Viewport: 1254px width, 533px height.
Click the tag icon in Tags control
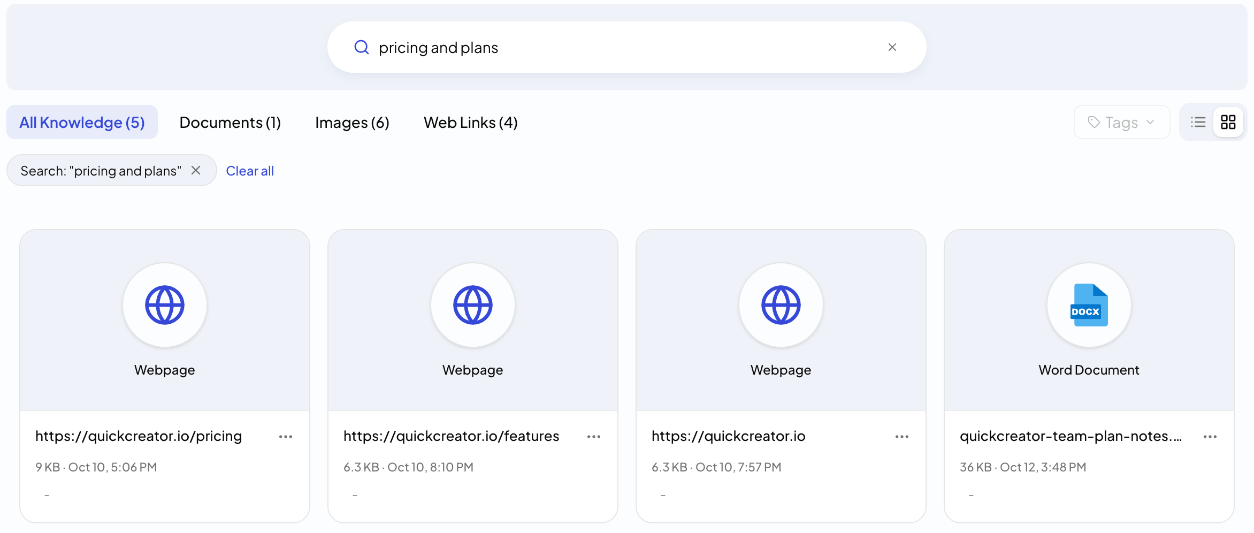coord(1094,122)
